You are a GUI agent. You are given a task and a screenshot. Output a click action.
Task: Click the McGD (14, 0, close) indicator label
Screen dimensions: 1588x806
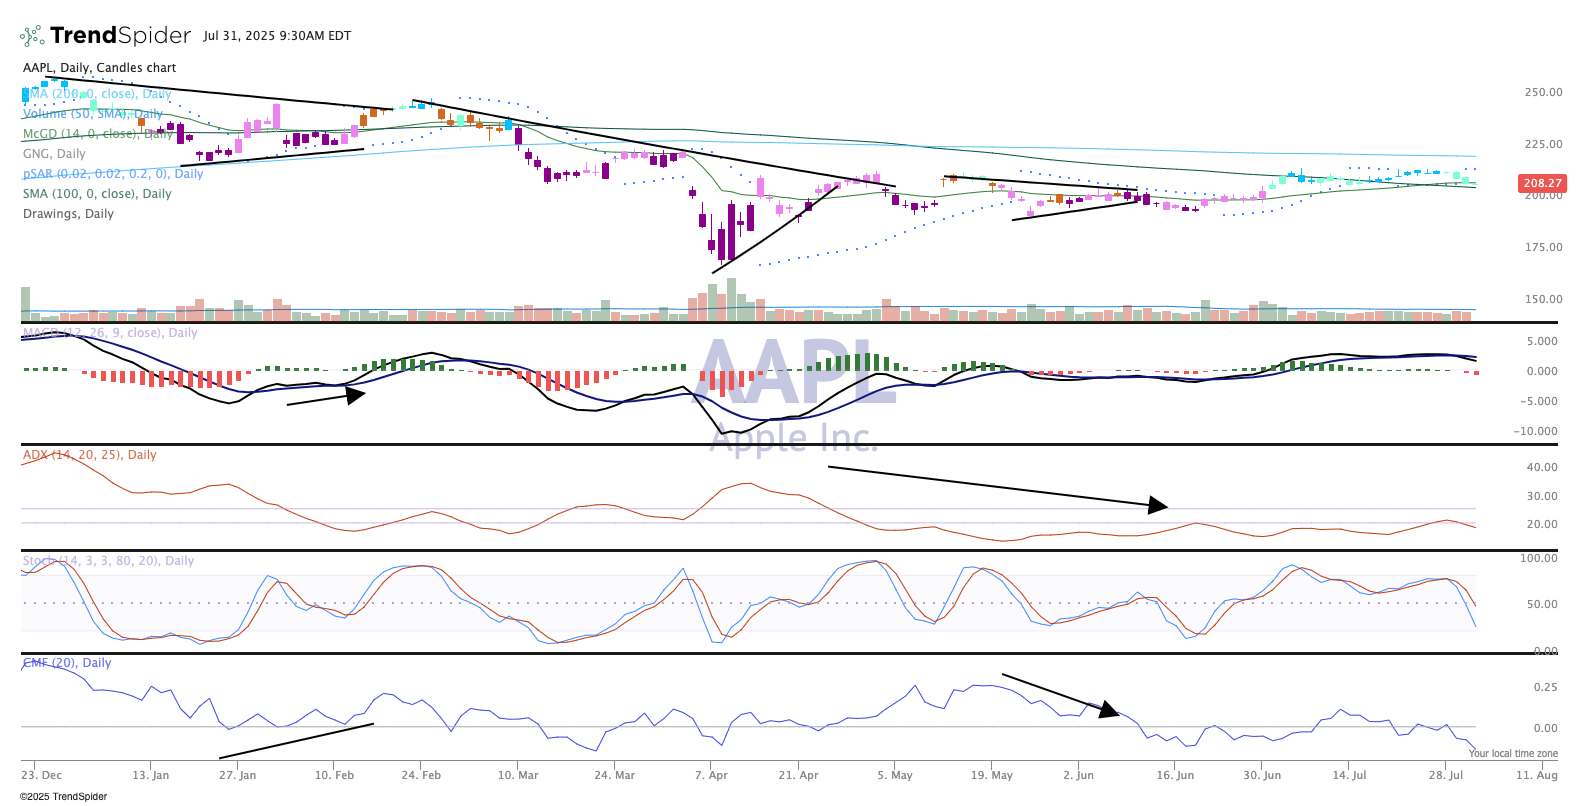[x=97, y=134]
